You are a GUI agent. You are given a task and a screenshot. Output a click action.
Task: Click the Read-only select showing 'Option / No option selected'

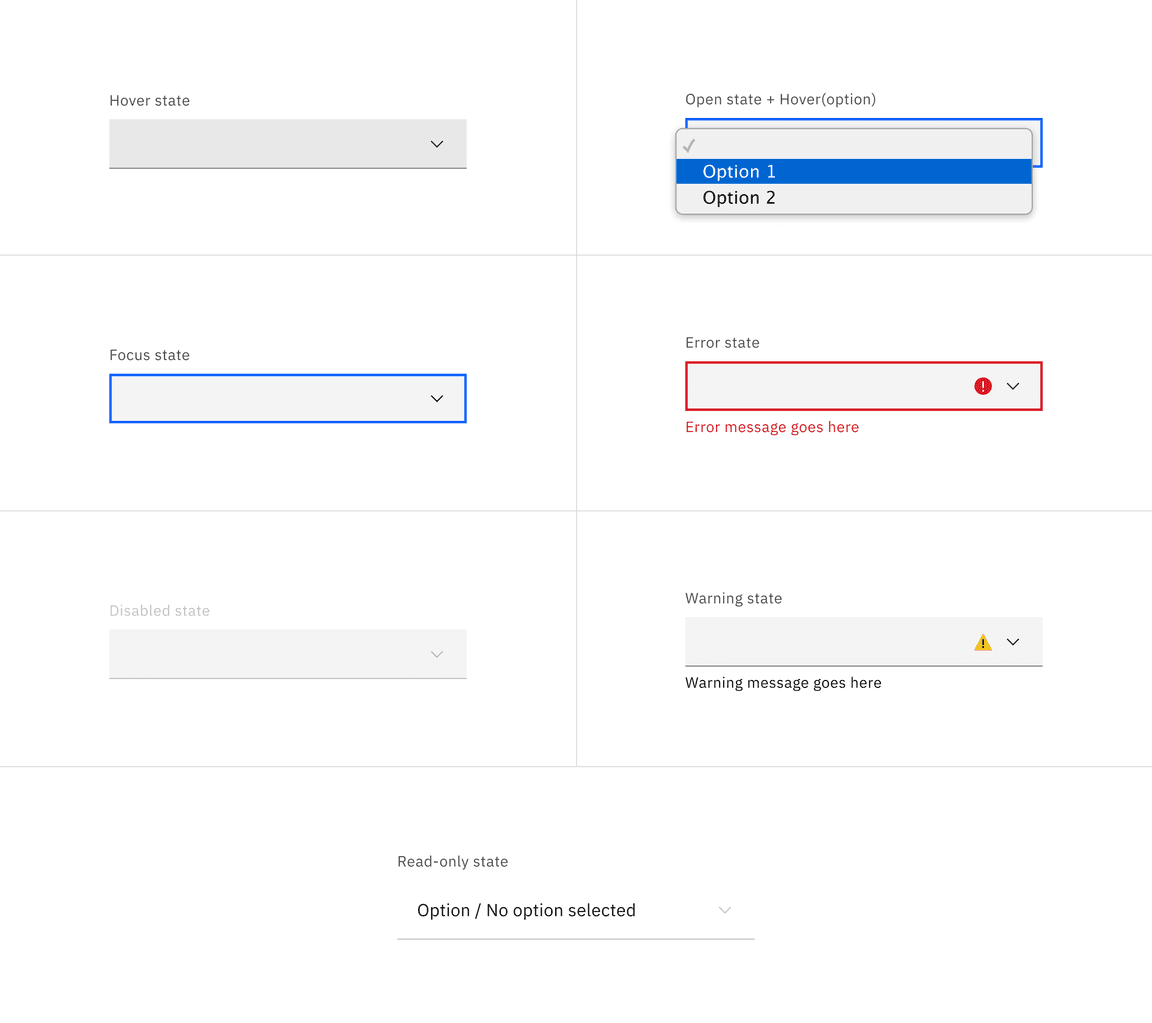click(x=576, y=910)
